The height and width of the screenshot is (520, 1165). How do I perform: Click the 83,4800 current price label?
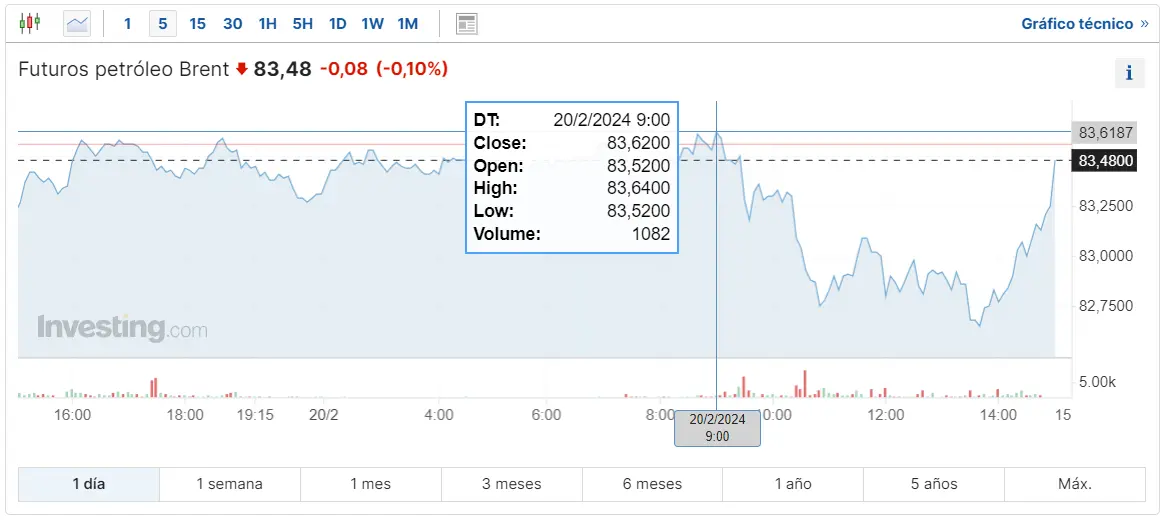point(1105,160)
